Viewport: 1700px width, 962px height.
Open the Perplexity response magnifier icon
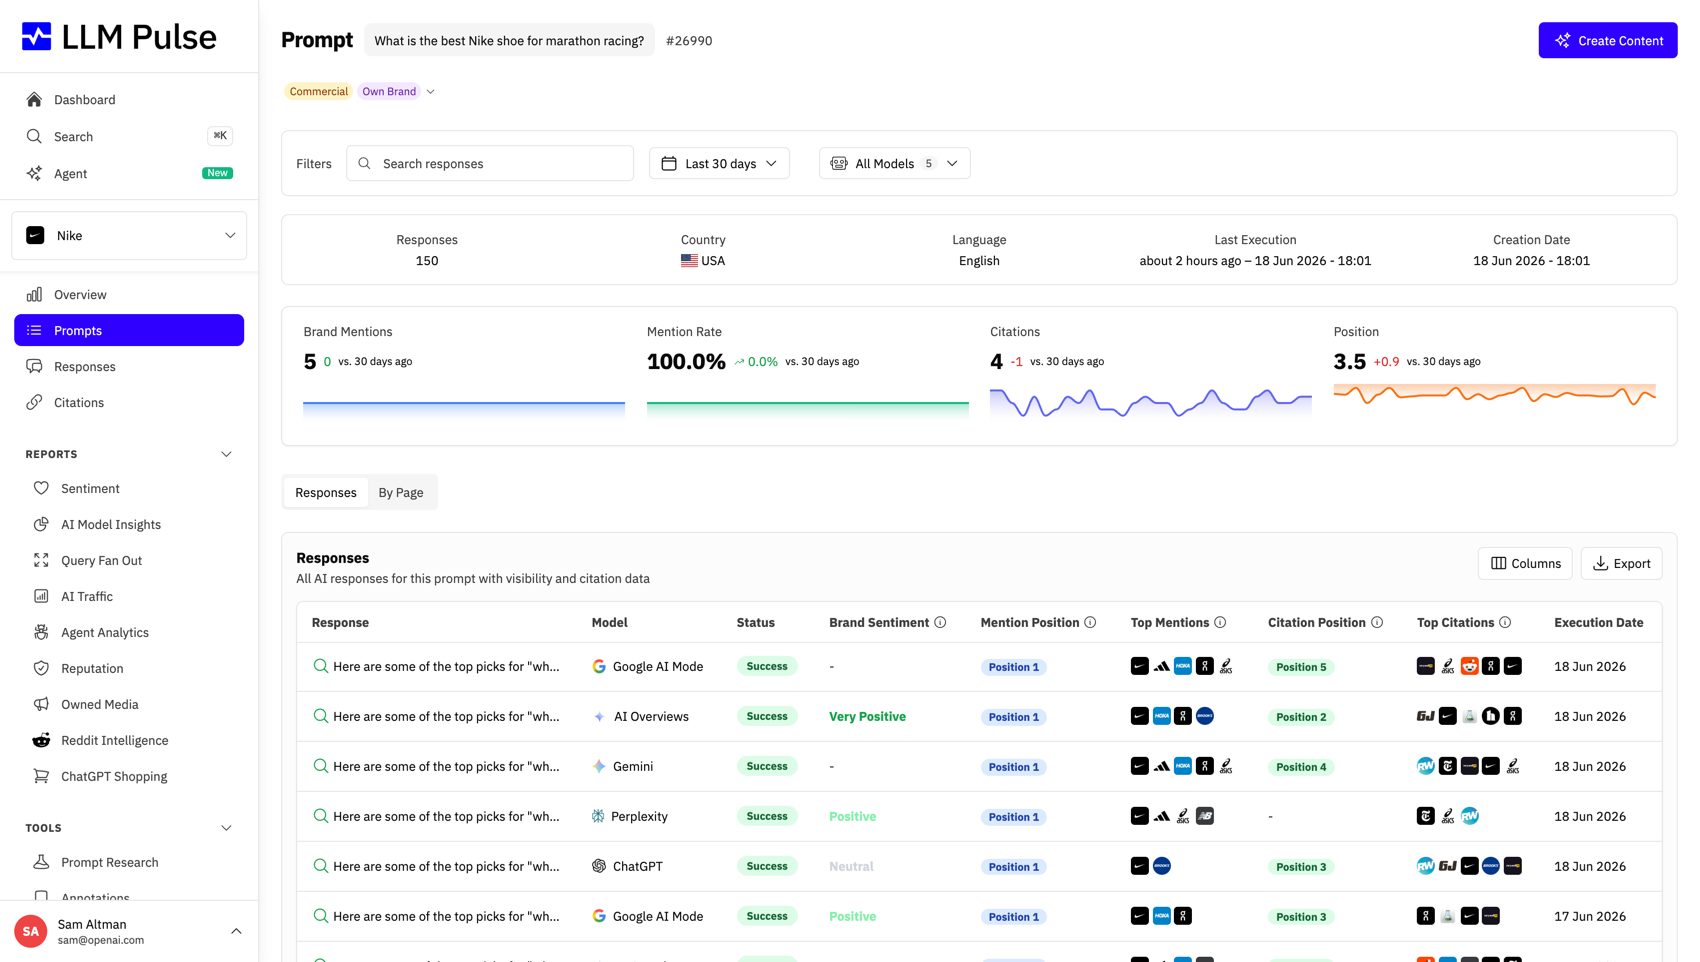coord(320,816)
